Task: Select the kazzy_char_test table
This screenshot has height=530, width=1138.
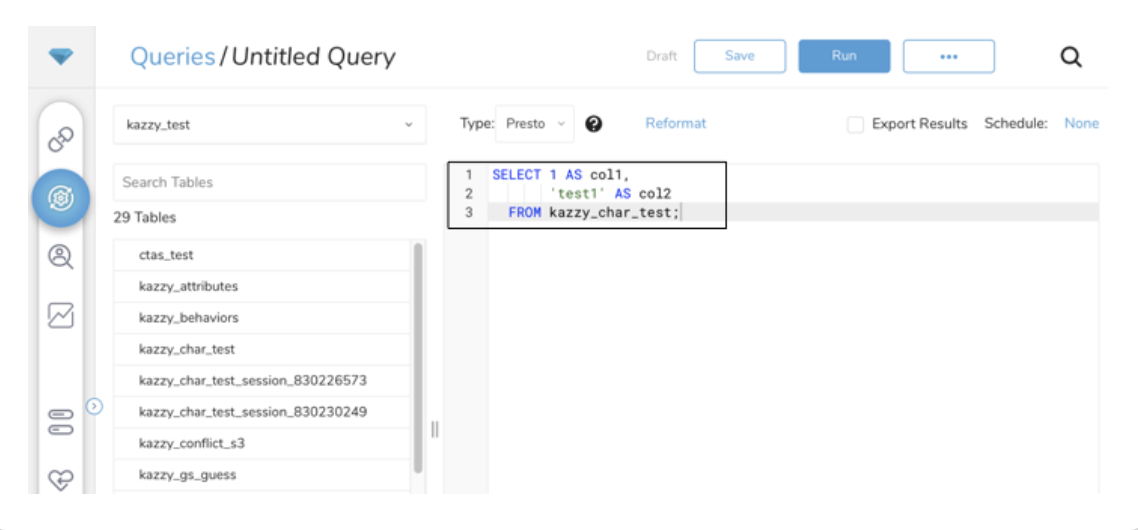Action: tap(187, 349)
